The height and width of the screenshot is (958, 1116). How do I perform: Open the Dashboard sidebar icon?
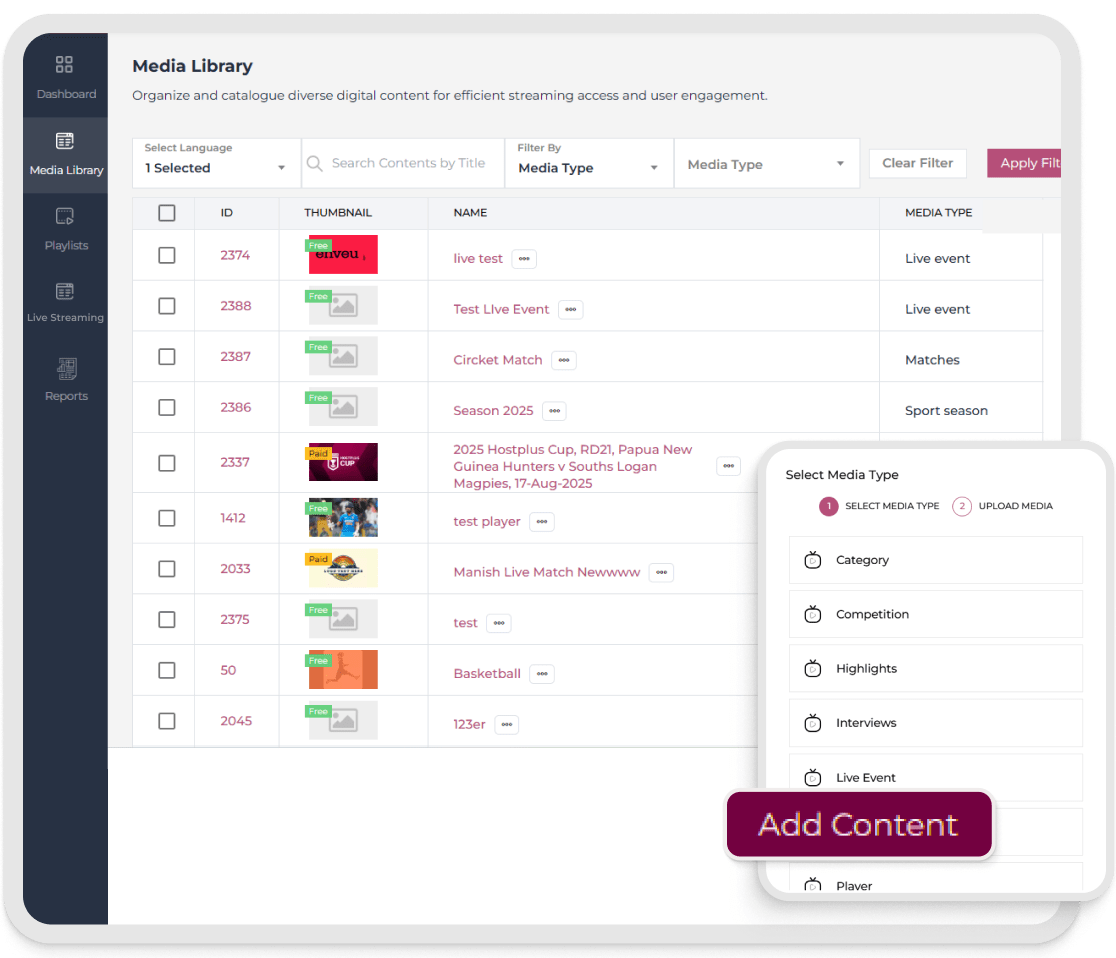(x=65, y=66)
